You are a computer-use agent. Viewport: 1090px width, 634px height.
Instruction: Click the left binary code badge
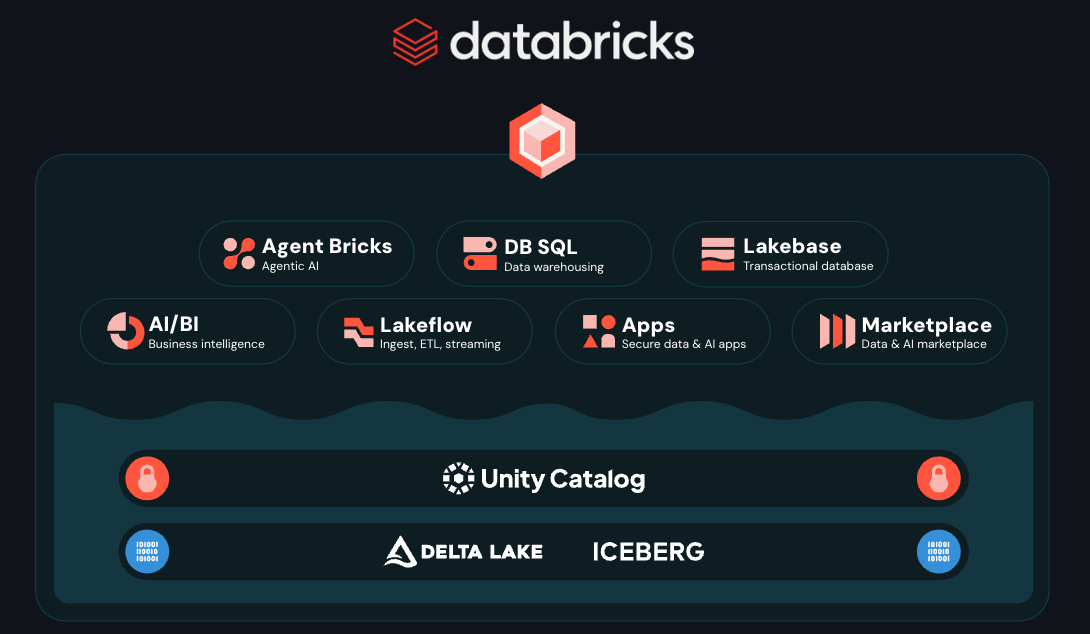(146, 551)
